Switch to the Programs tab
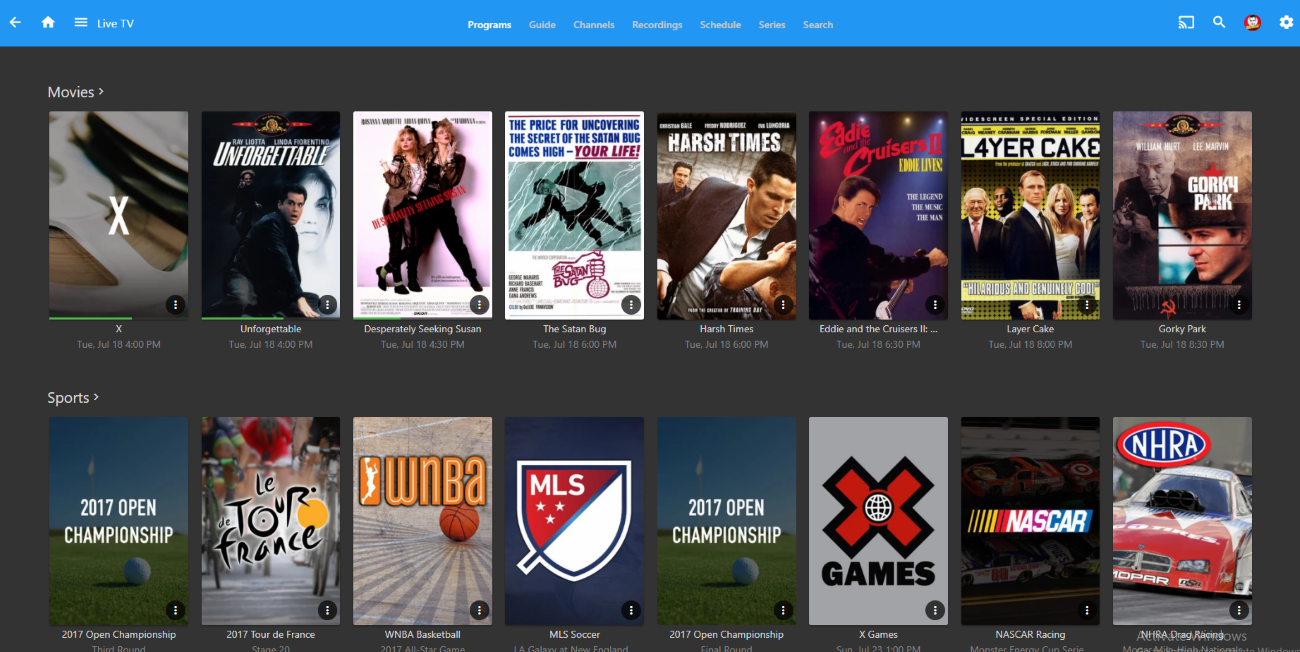 [489, 25]
